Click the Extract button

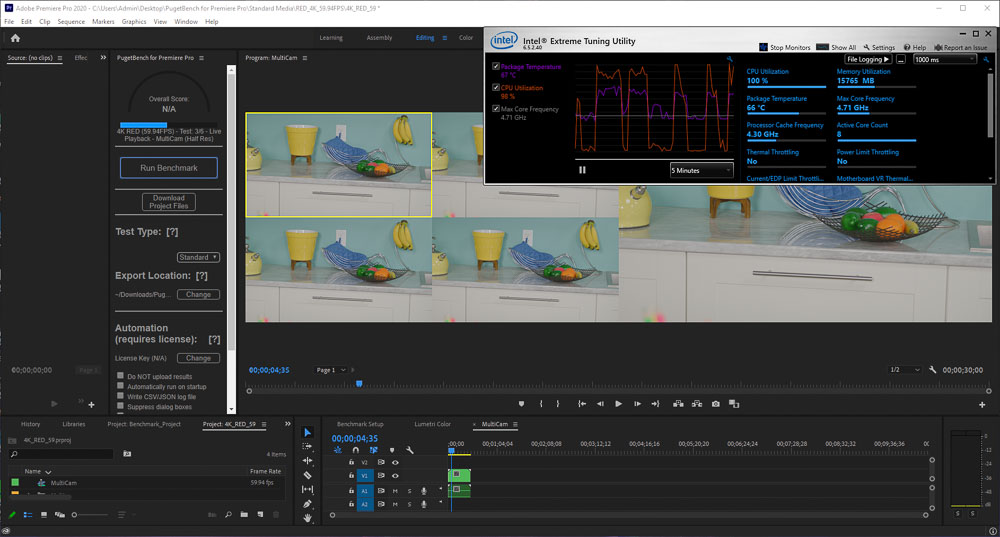pos(696,404)
